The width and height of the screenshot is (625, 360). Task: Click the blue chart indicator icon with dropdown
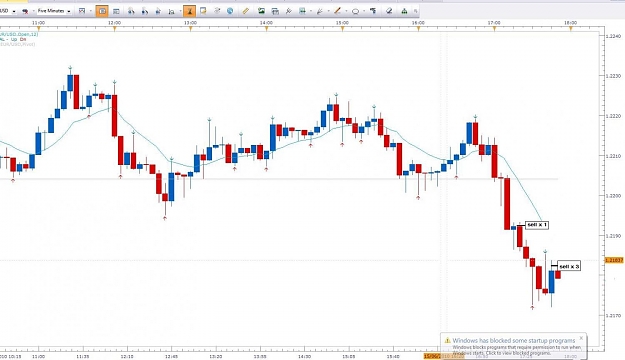click(303, 11)
